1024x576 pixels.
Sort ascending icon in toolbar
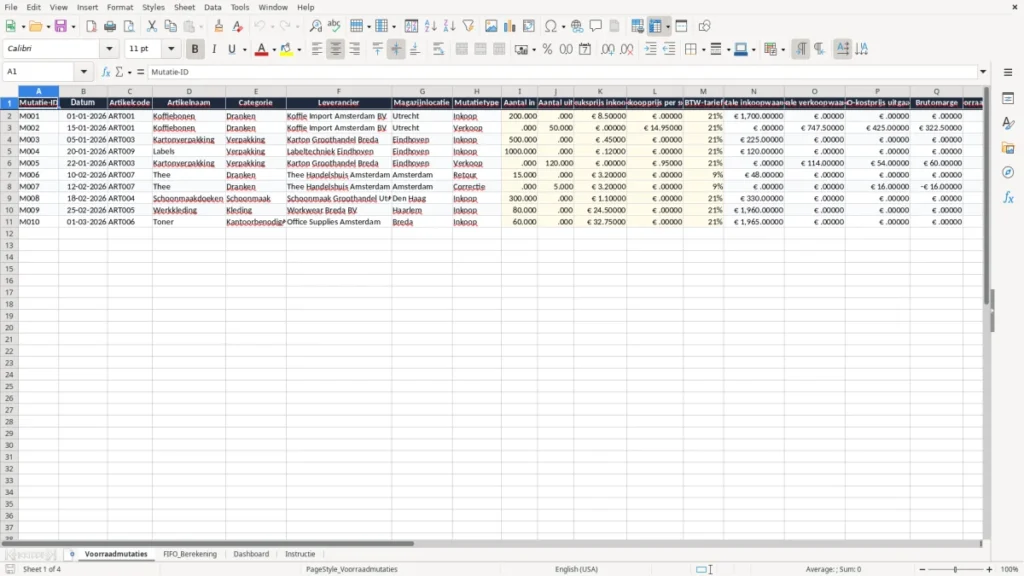tap(430, 26)
